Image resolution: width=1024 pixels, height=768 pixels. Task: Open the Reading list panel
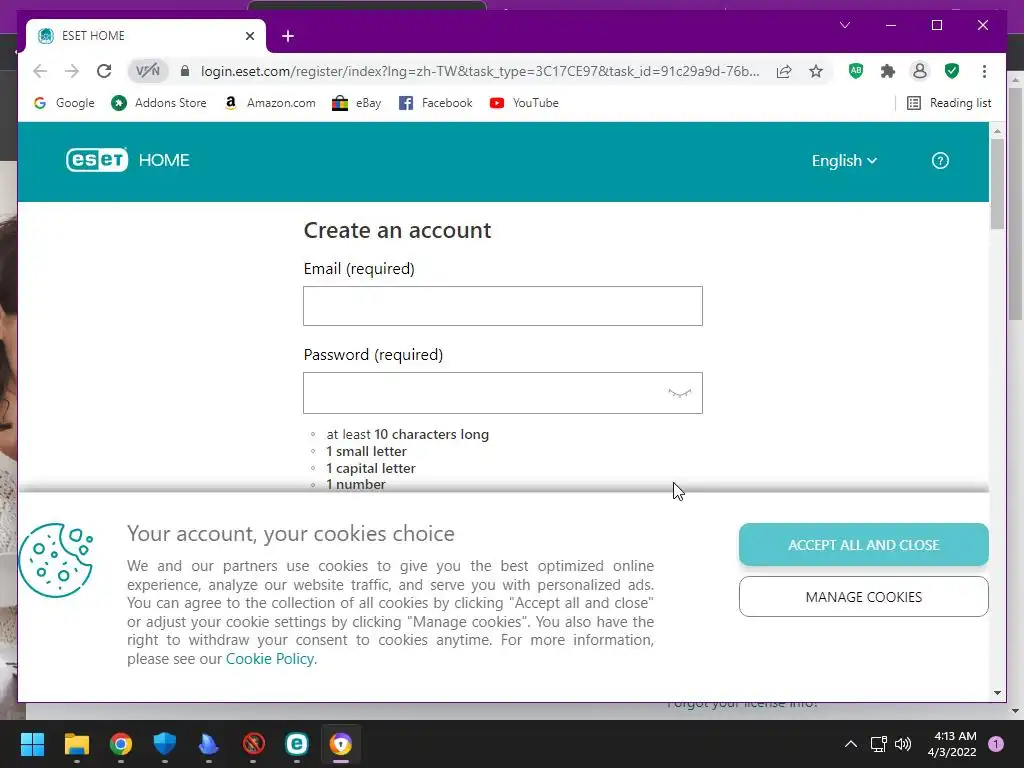coord(949,103)
